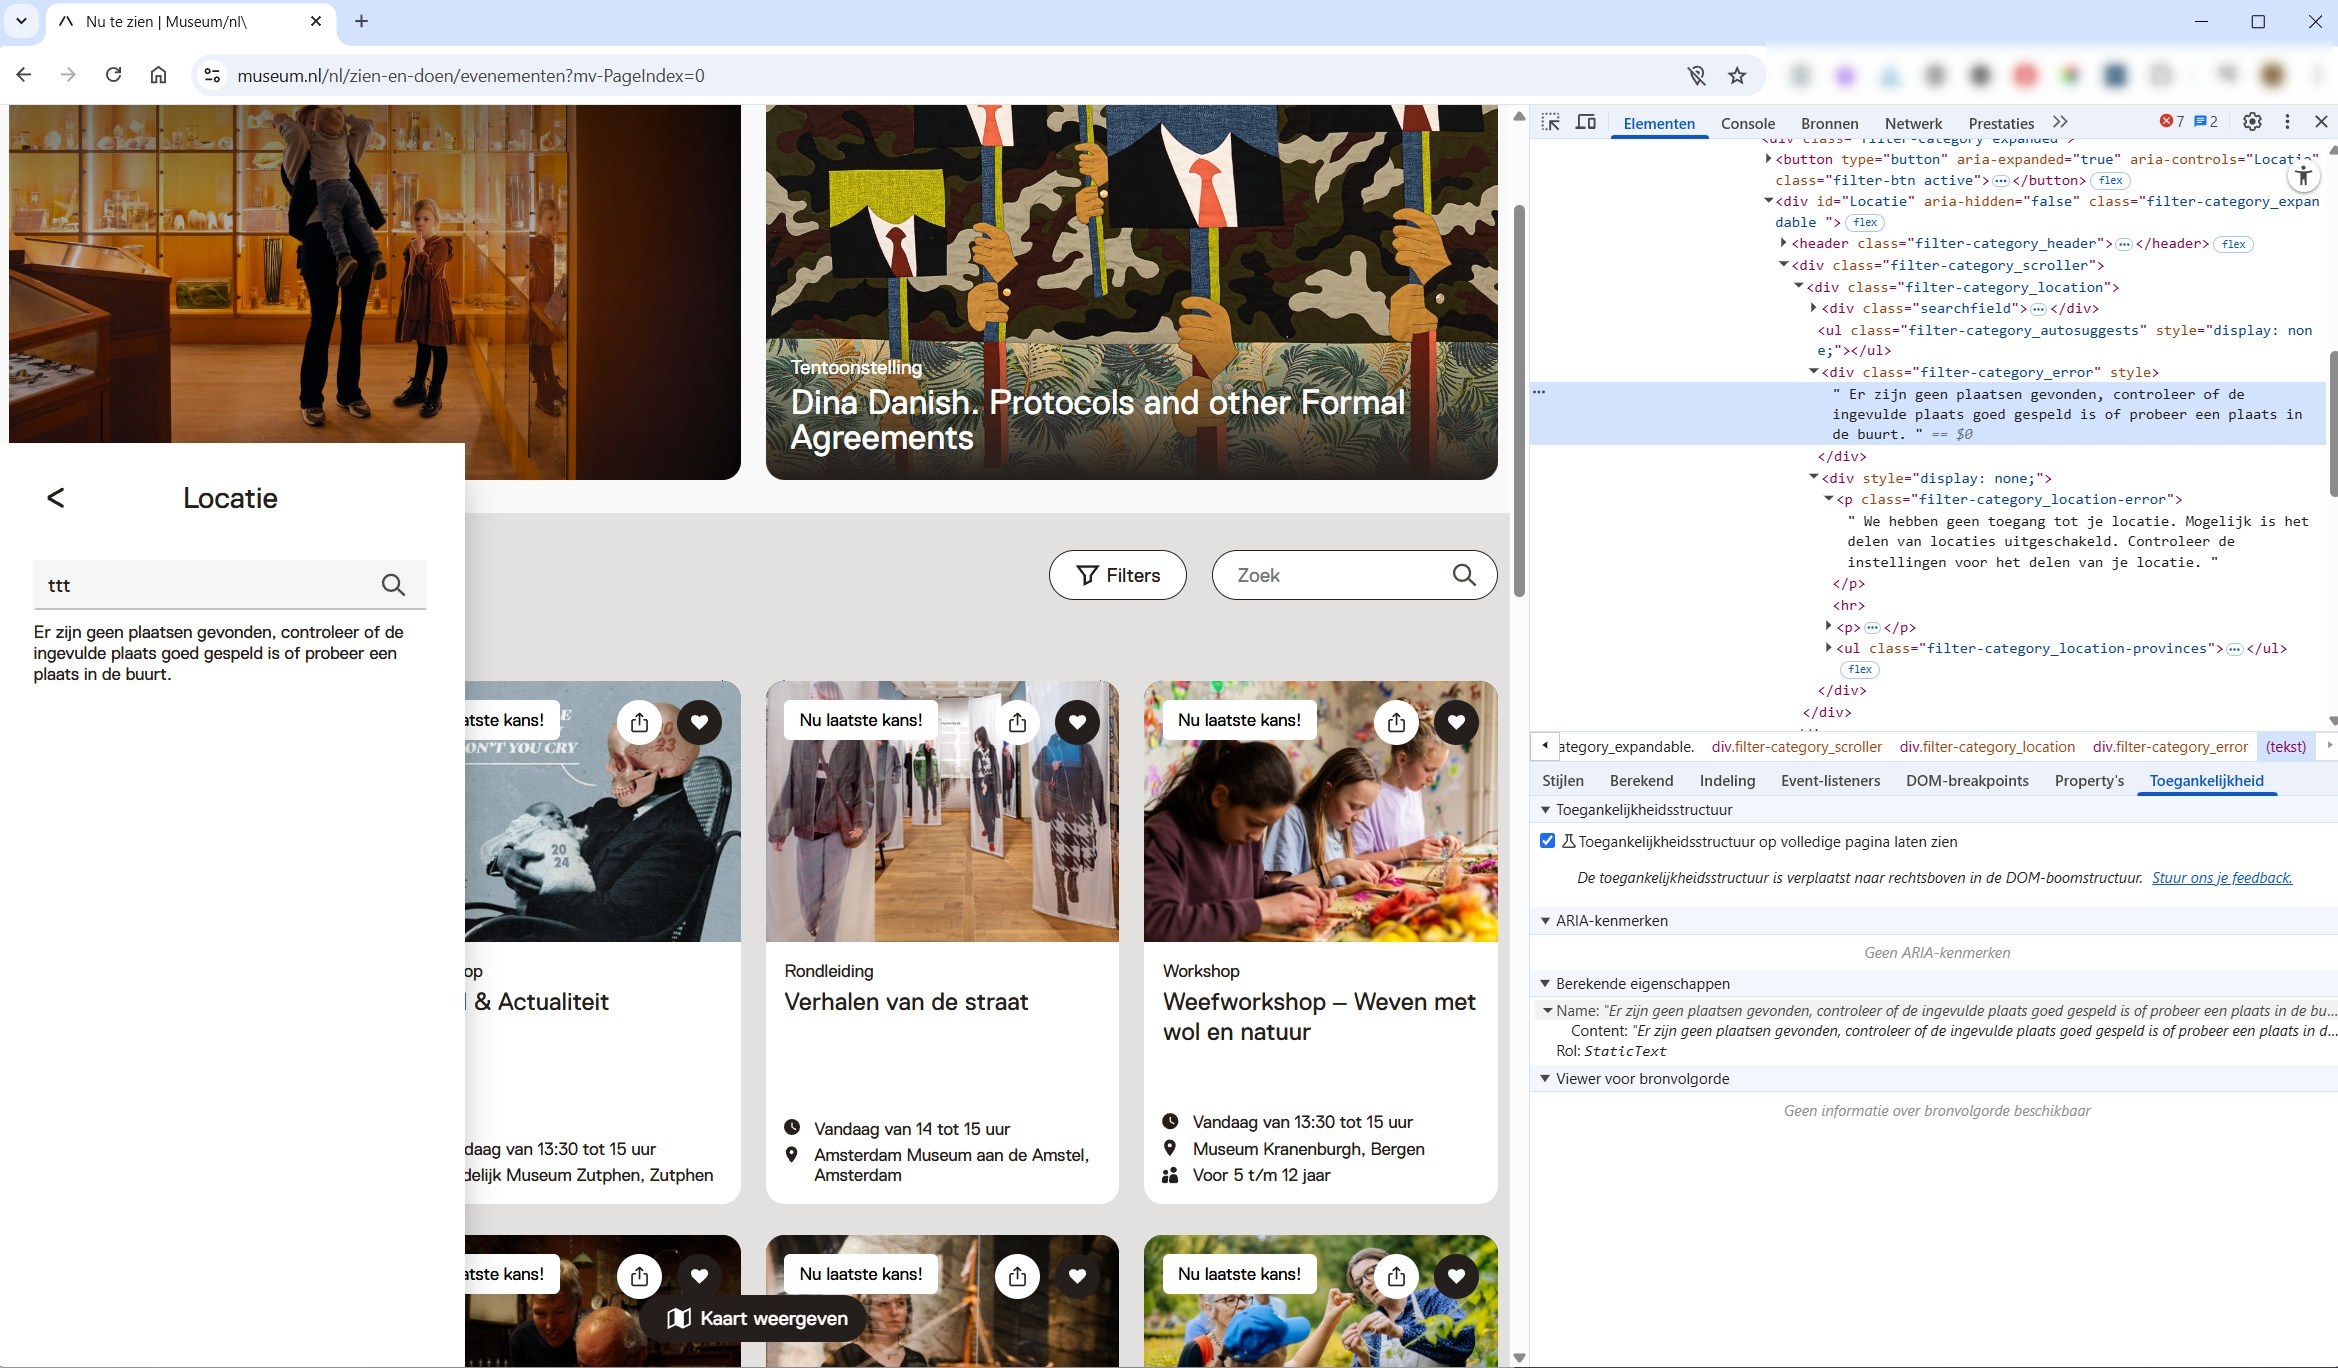Screen dimensions: 2338x1368
Task: Open the tab search dropdown
Action: [21, 21]
